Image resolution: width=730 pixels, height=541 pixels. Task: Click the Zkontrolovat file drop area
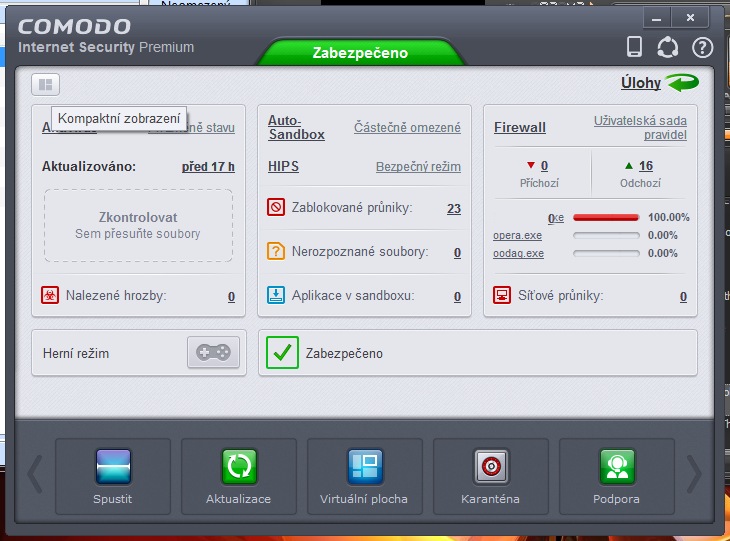138,225
